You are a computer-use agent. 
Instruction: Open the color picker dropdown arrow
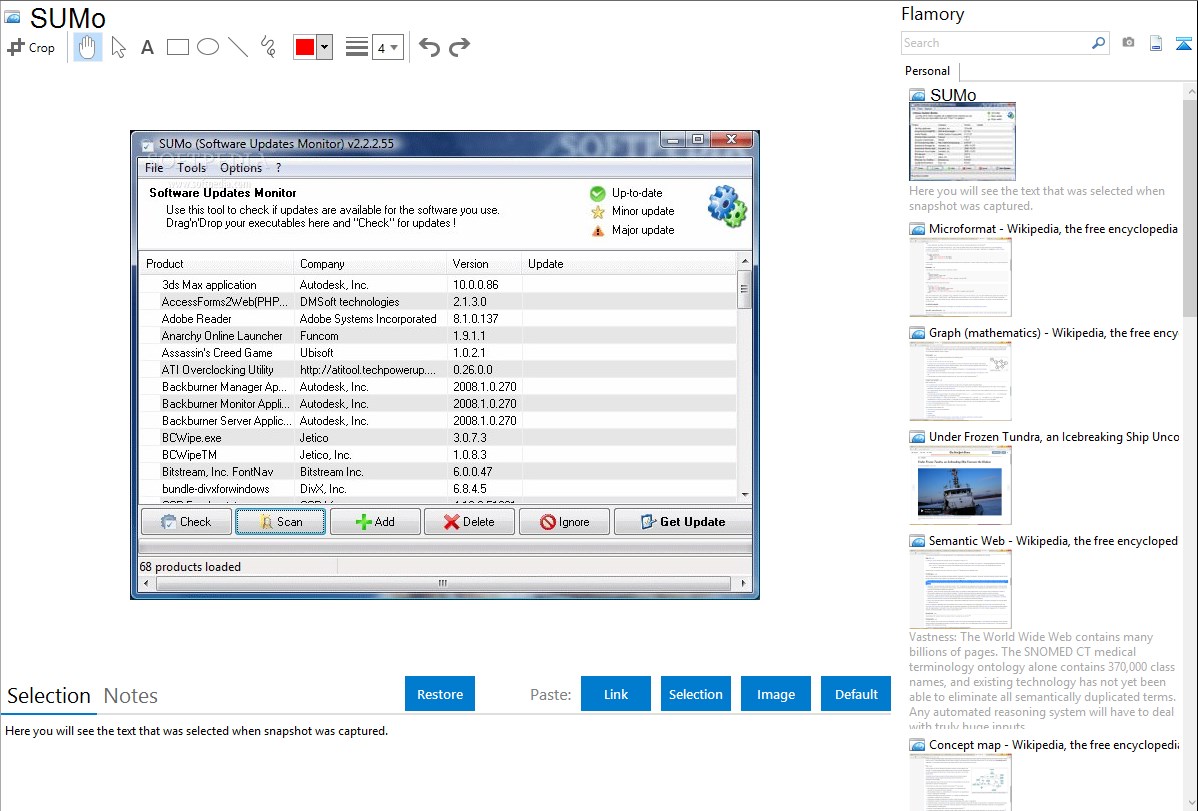click(x=324, y=47)
